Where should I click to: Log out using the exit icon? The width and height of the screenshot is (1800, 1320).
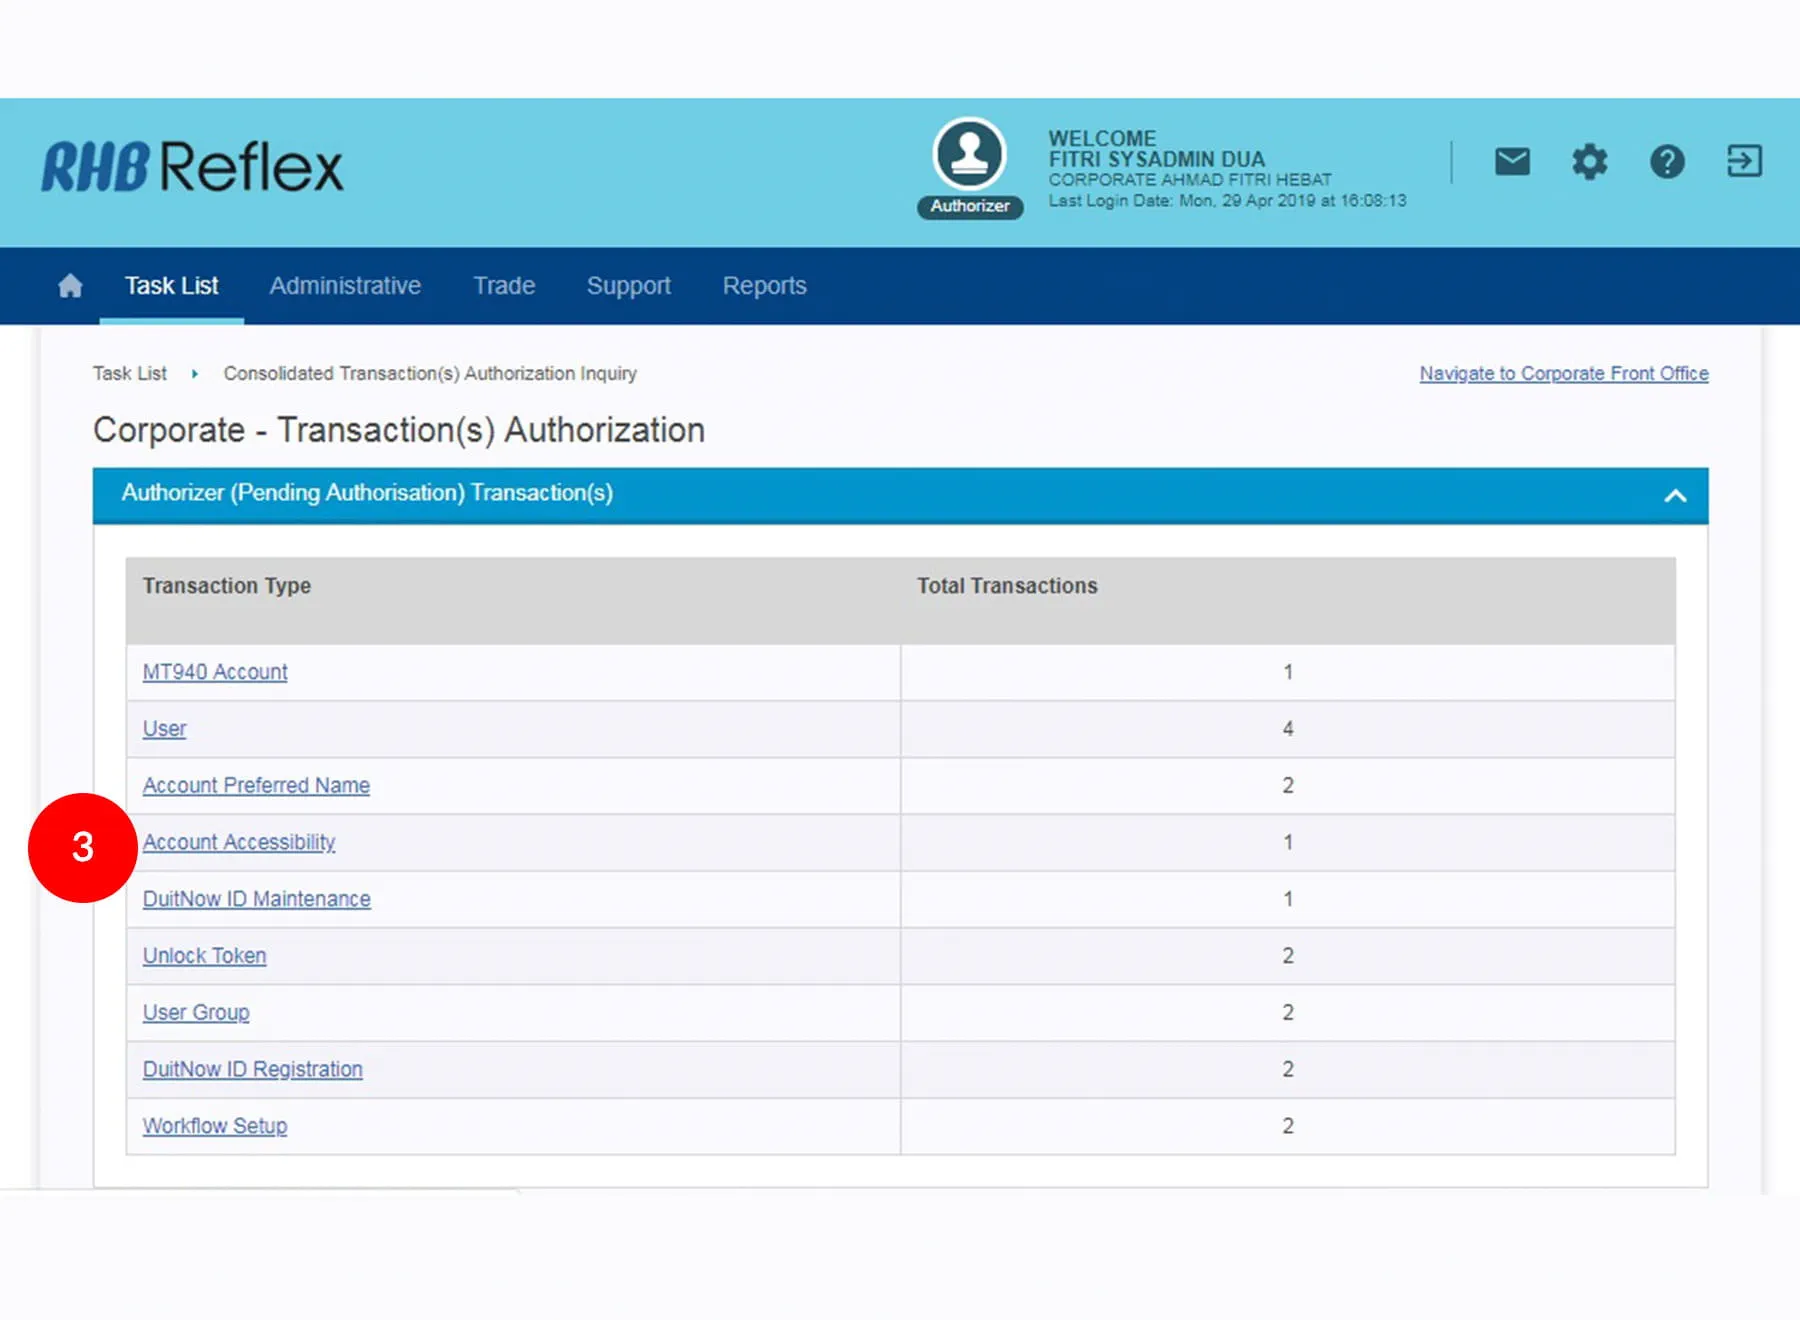(x=1744, y=161)
